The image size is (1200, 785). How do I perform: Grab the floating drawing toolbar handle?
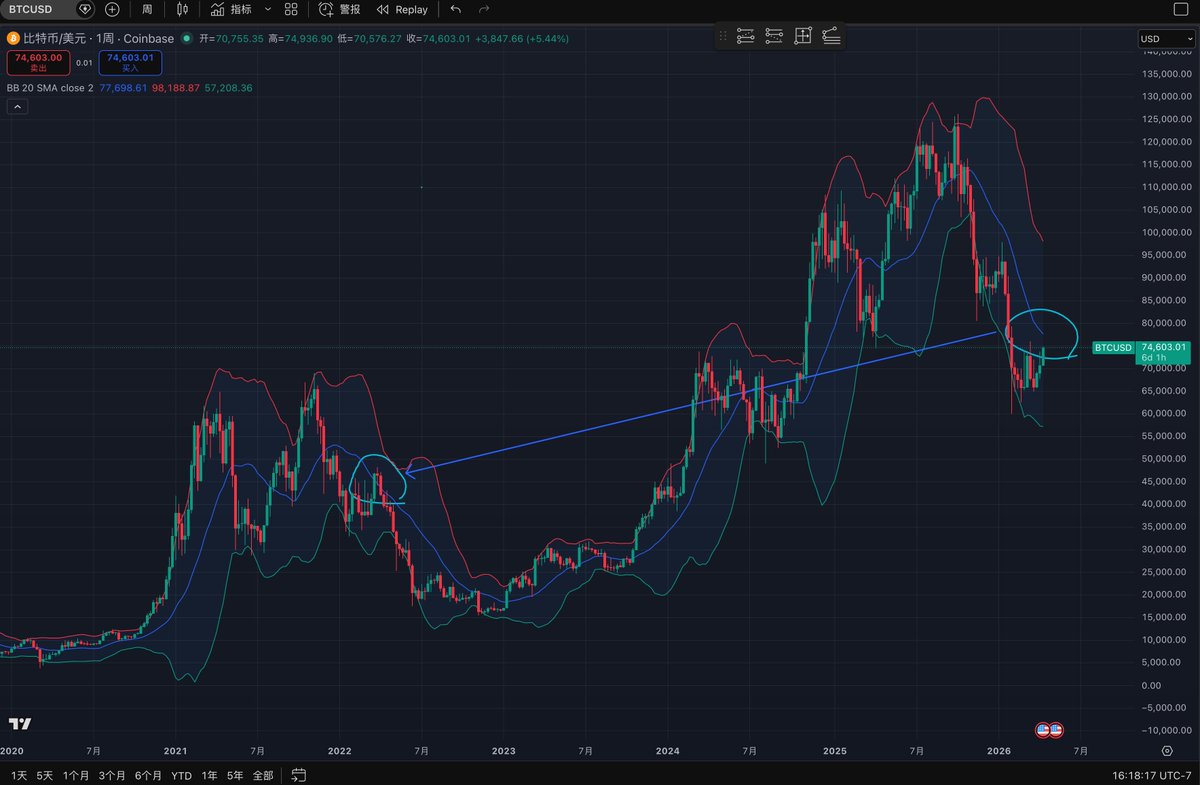click(723, 36)
